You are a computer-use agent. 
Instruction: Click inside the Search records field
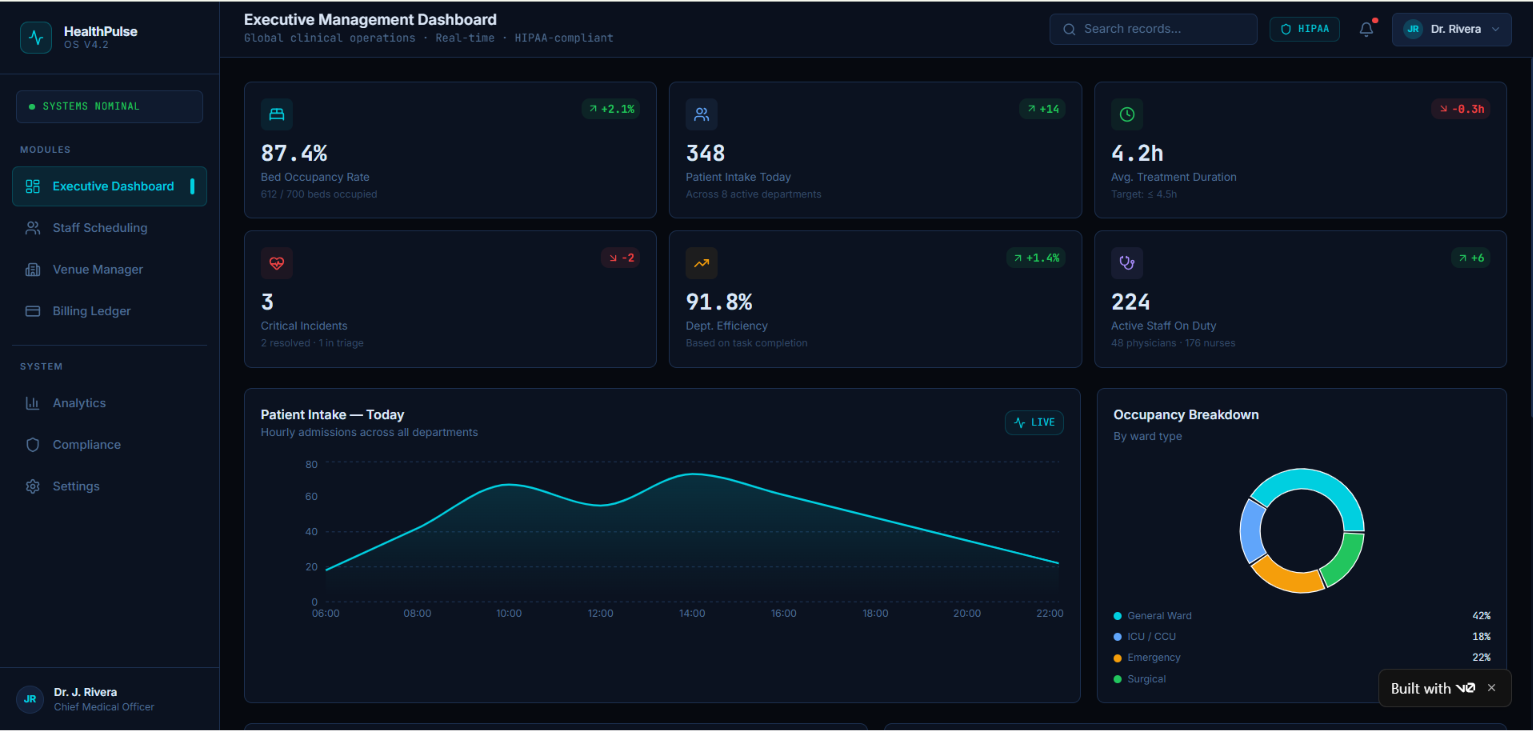pyautogui.click(x=1153, y=29)
